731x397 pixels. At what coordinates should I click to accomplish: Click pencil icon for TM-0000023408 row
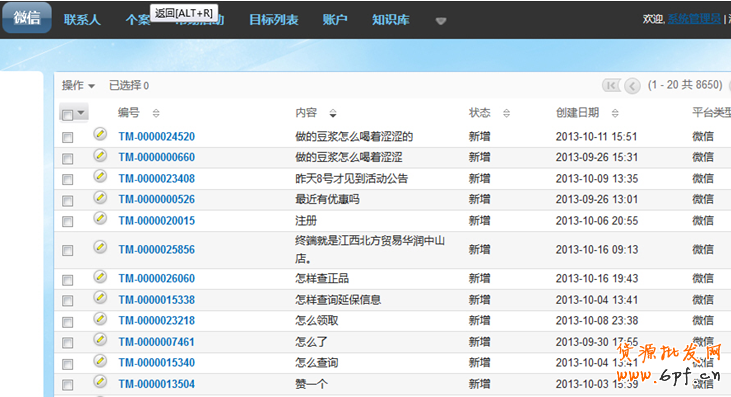[x=100, y=176]
